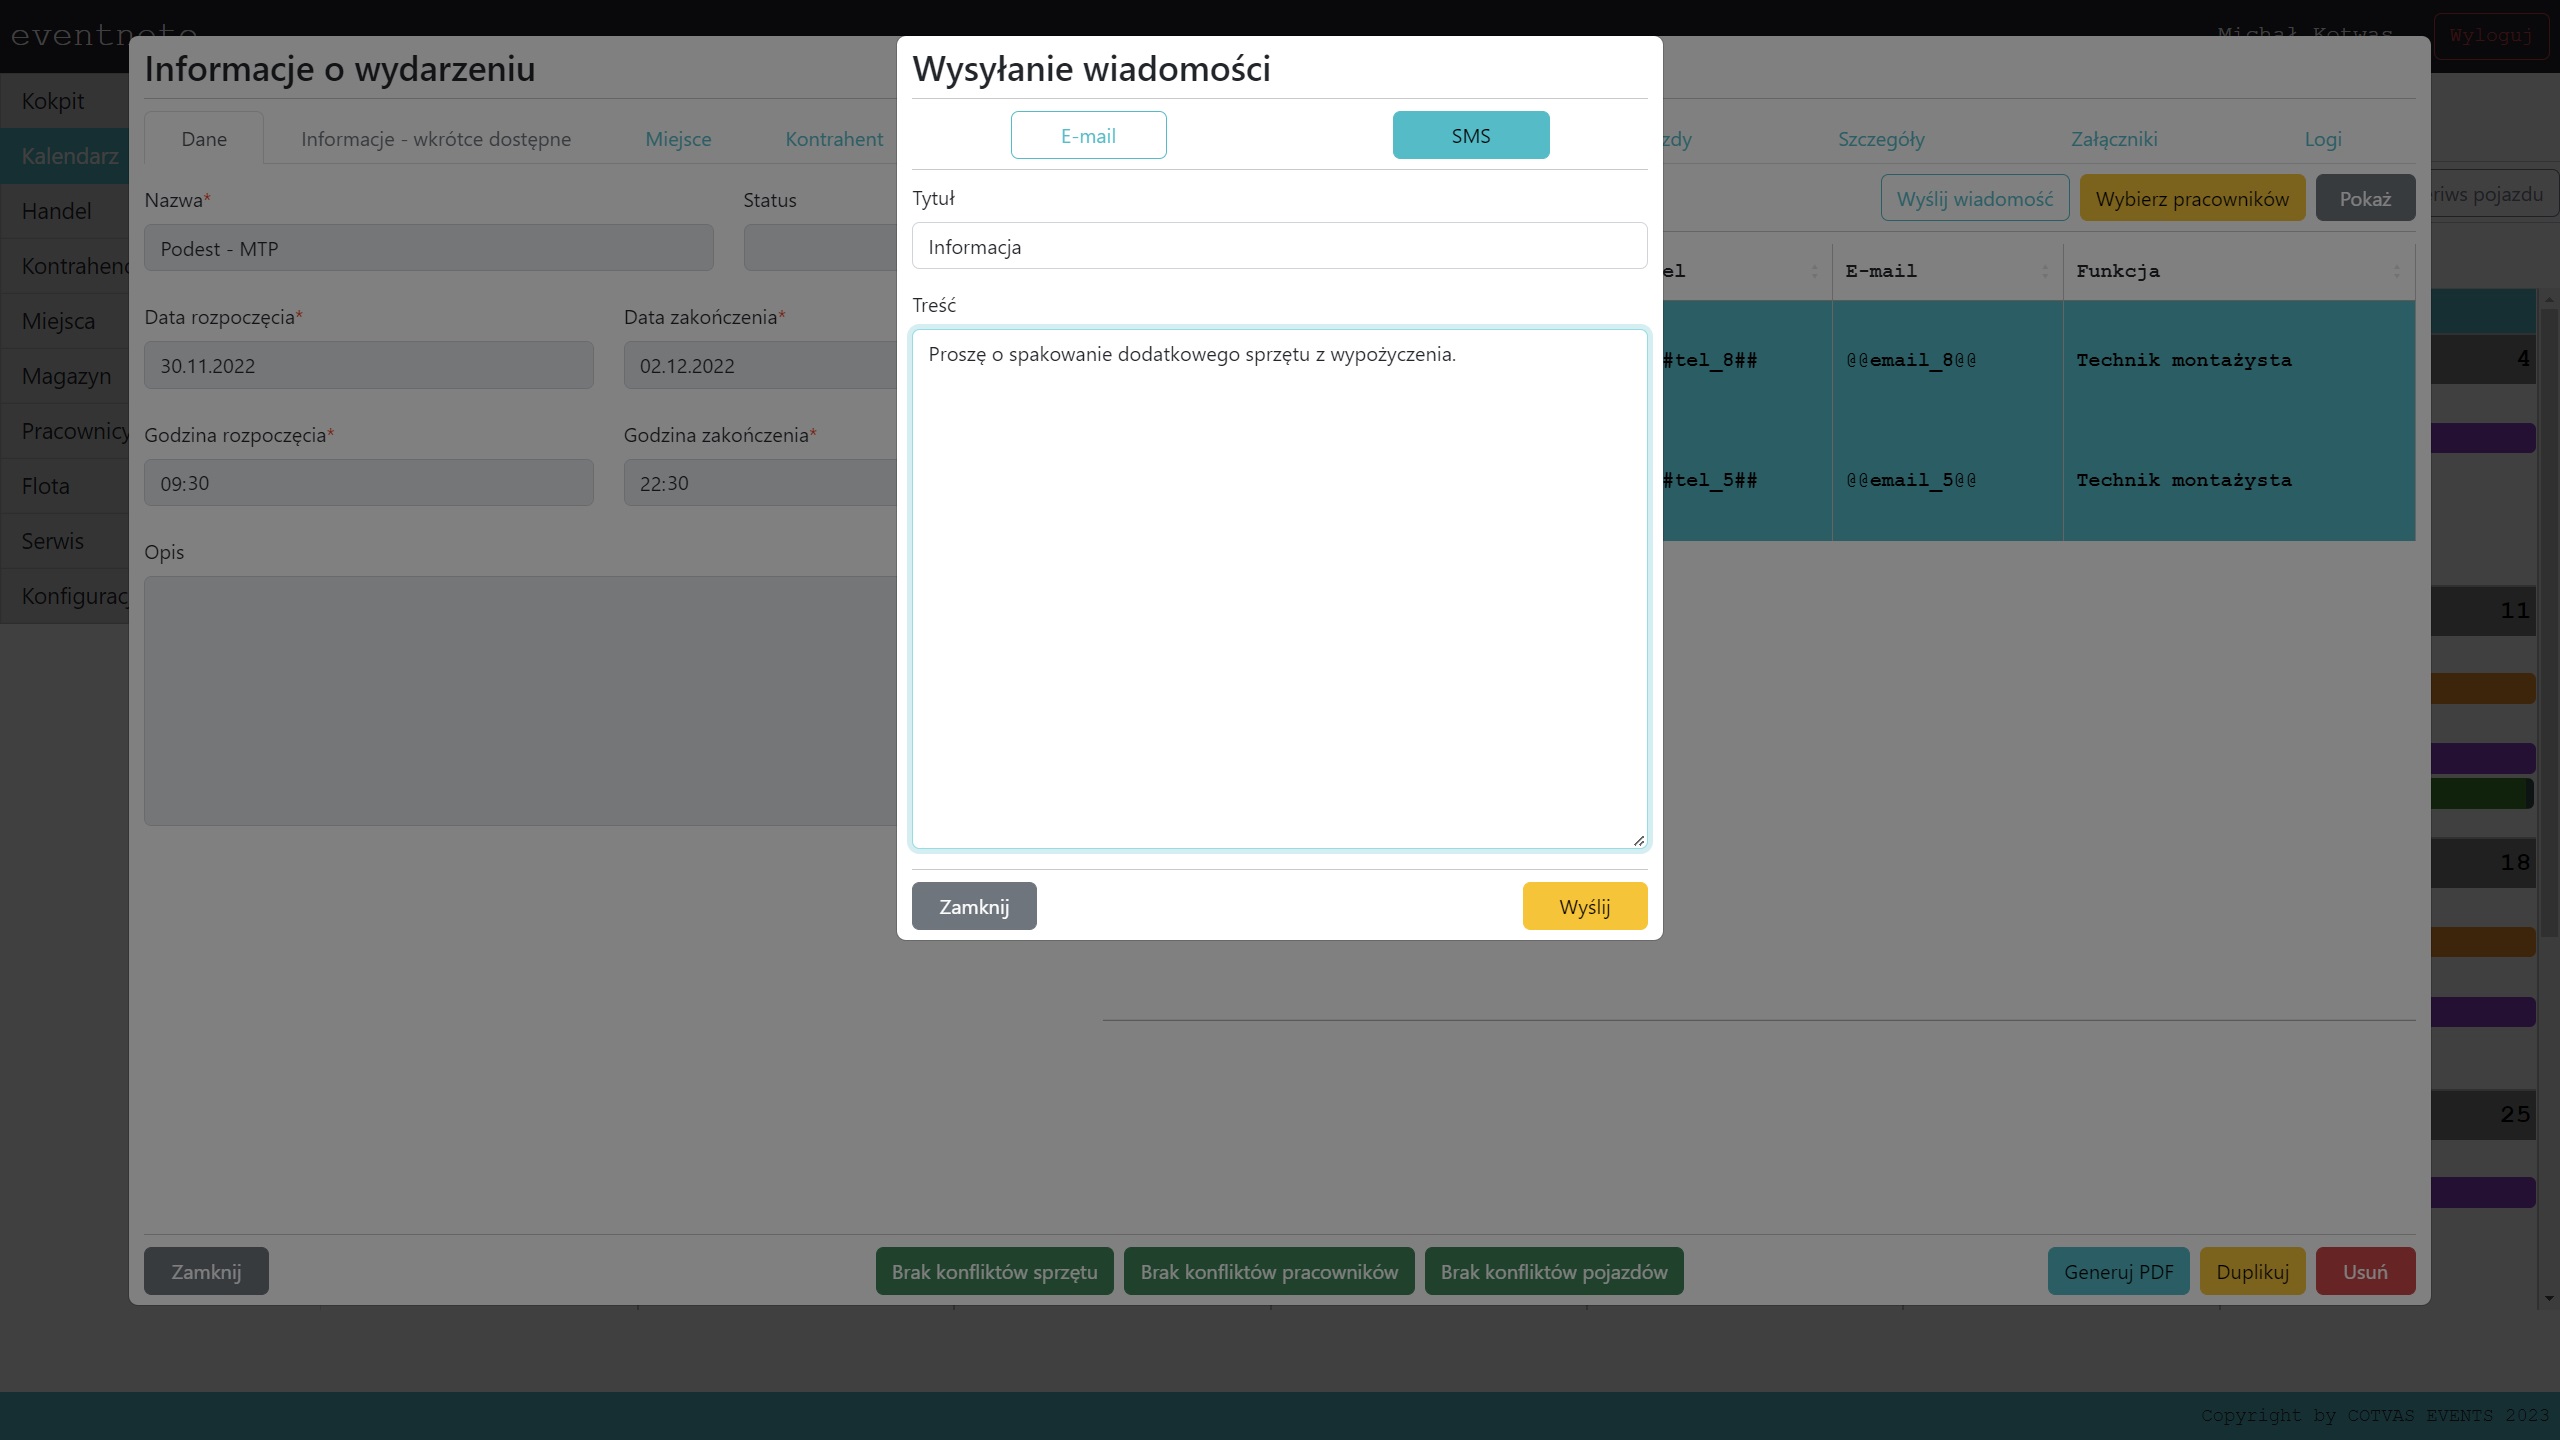
Task: Click the Tytuł input field
Action: 1278,246
